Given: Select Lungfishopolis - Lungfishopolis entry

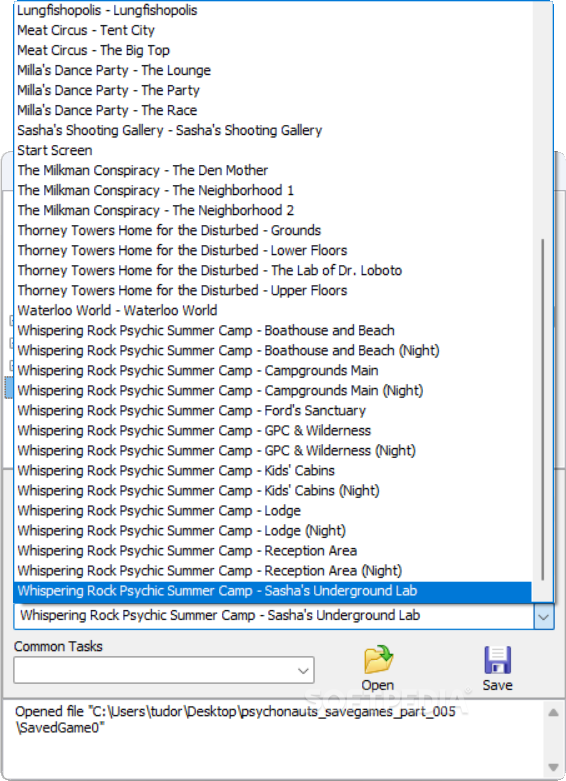Looking at the screenshot, I should 273,10.
